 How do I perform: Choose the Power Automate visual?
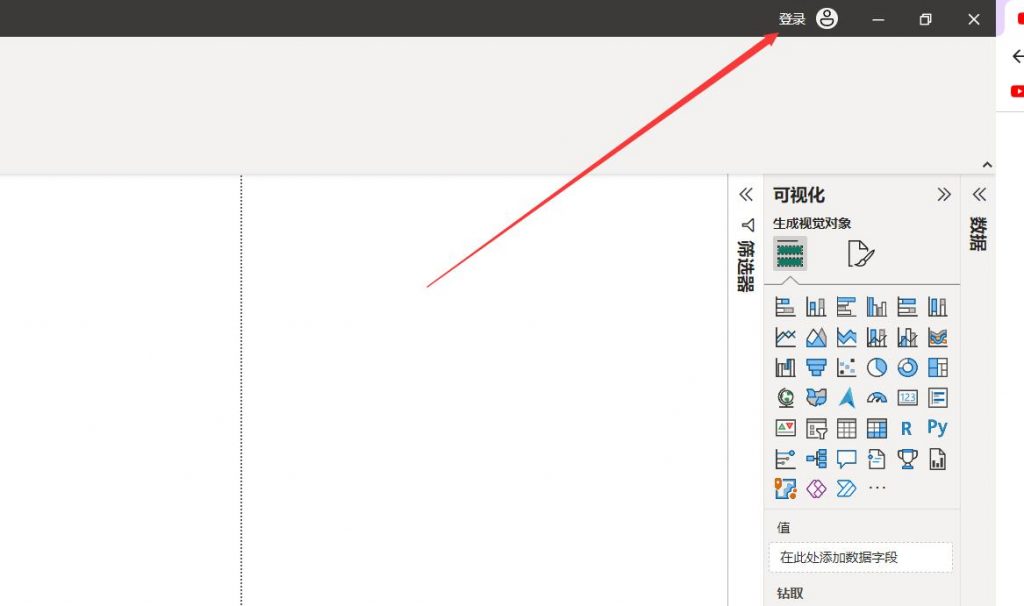pos(846,488)
